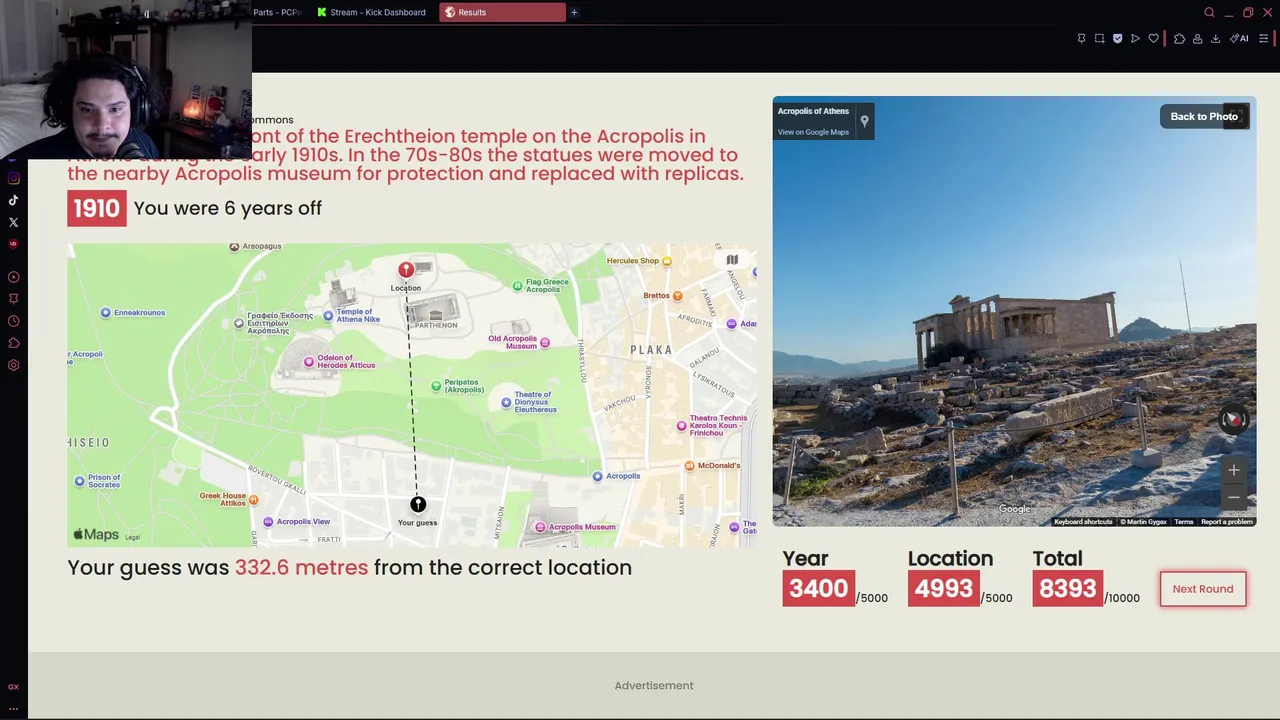Open the Easy Setup sliders icon
1280x720 pixels.
point(1263,39)
